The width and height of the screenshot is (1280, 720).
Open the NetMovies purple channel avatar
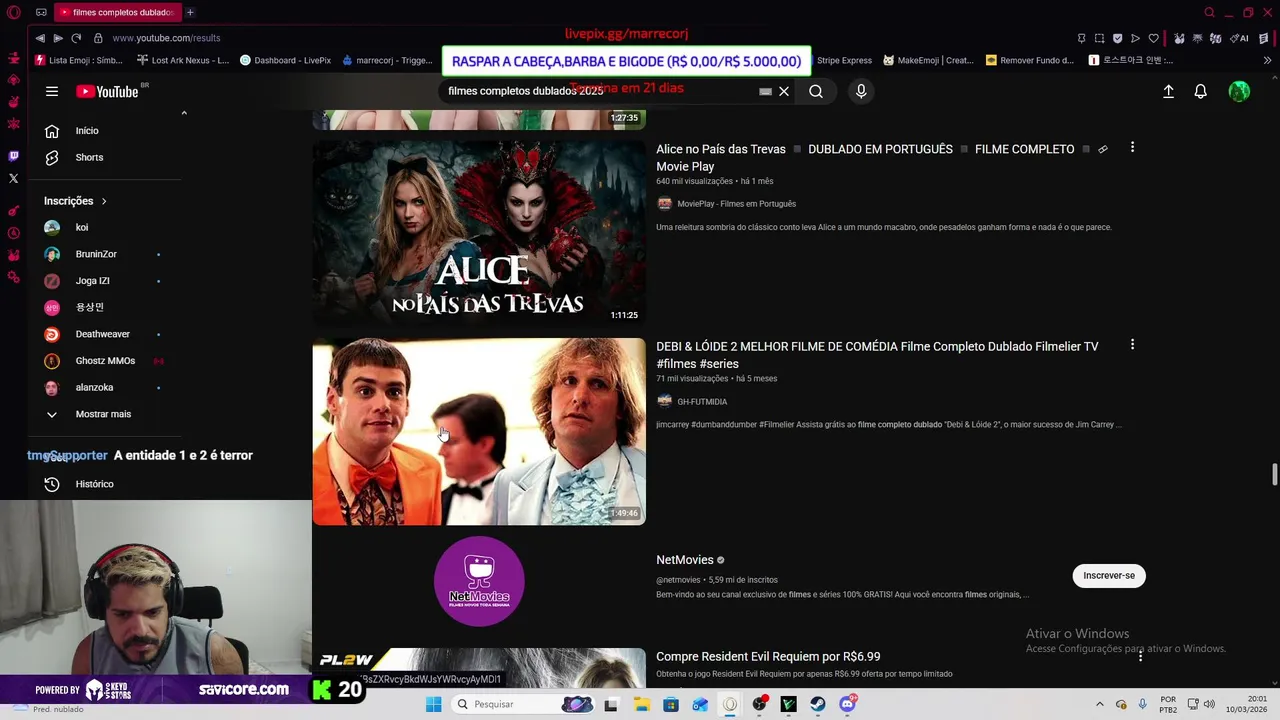point(479,581)
